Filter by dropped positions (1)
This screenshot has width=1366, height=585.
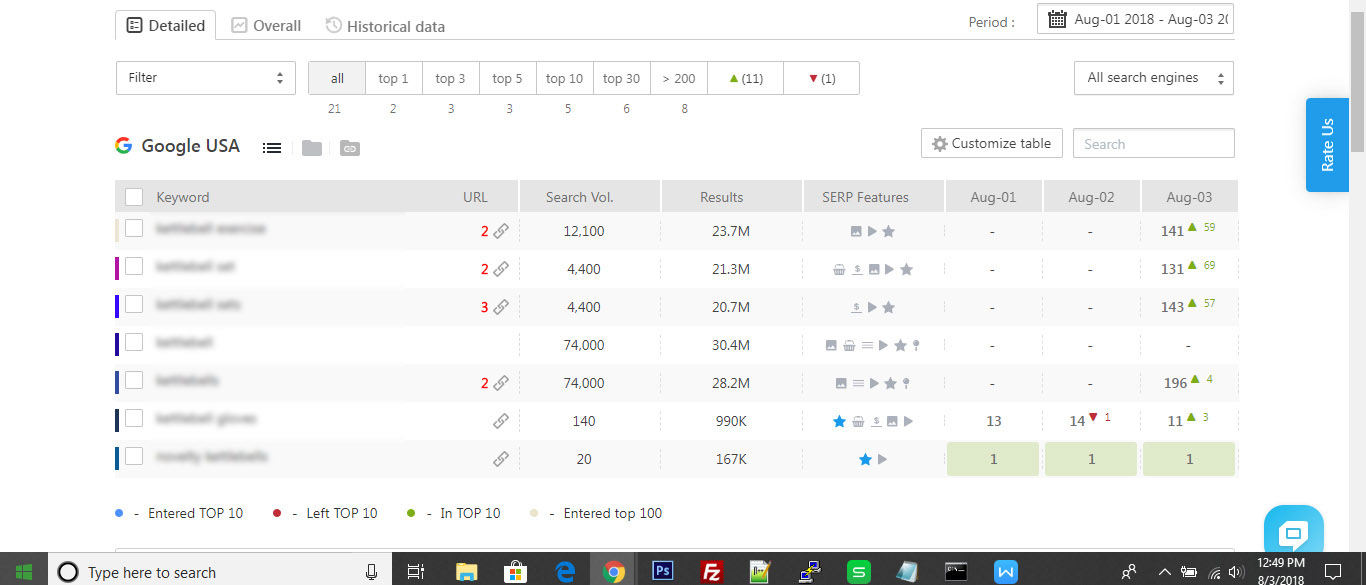(x=821, y=78)
